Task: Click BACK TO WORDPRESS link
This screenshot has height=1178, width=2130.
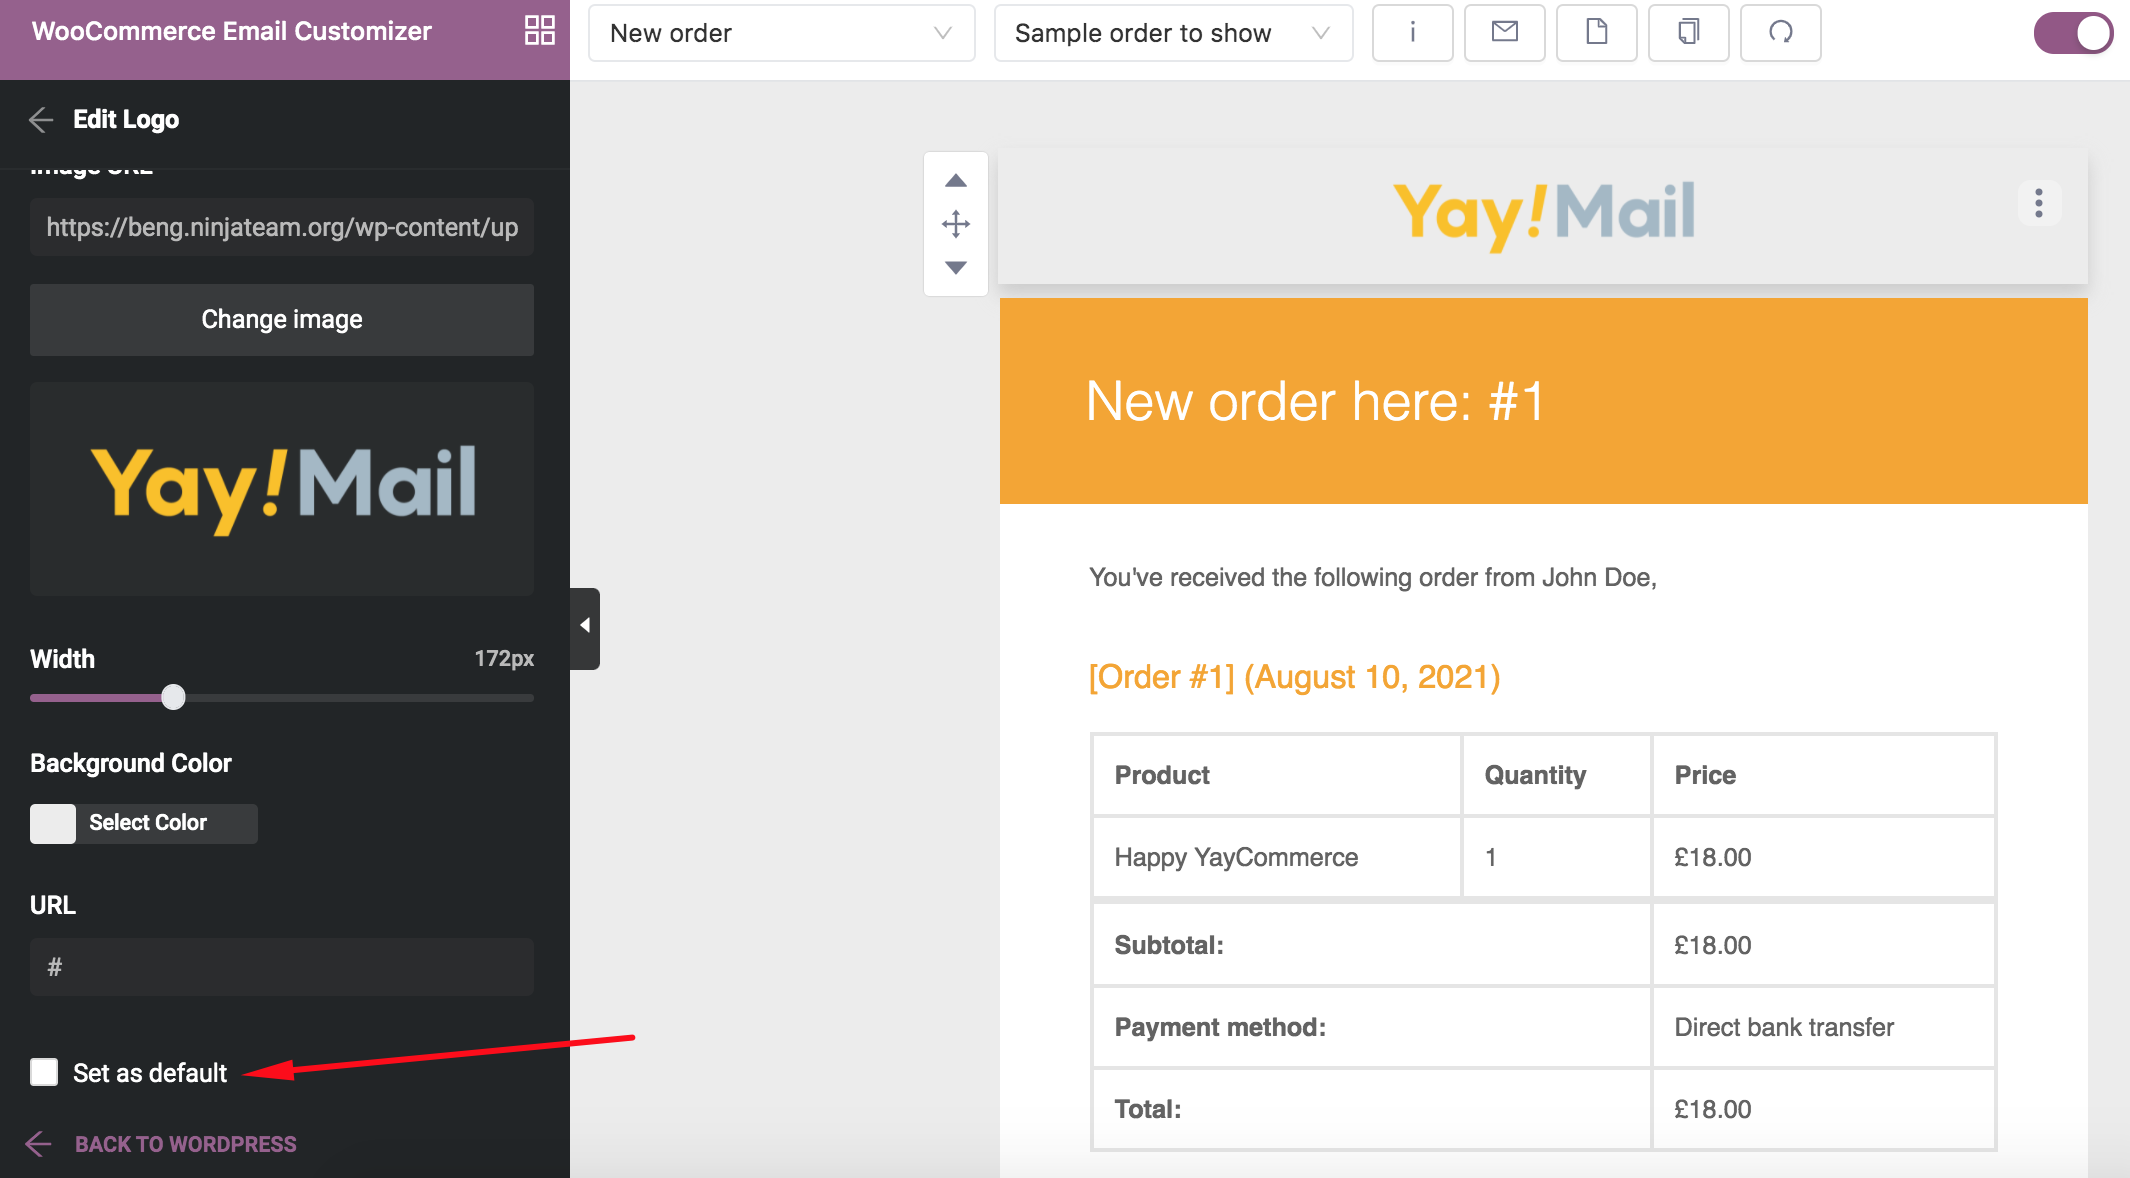Action: [x=186, y=1144]
